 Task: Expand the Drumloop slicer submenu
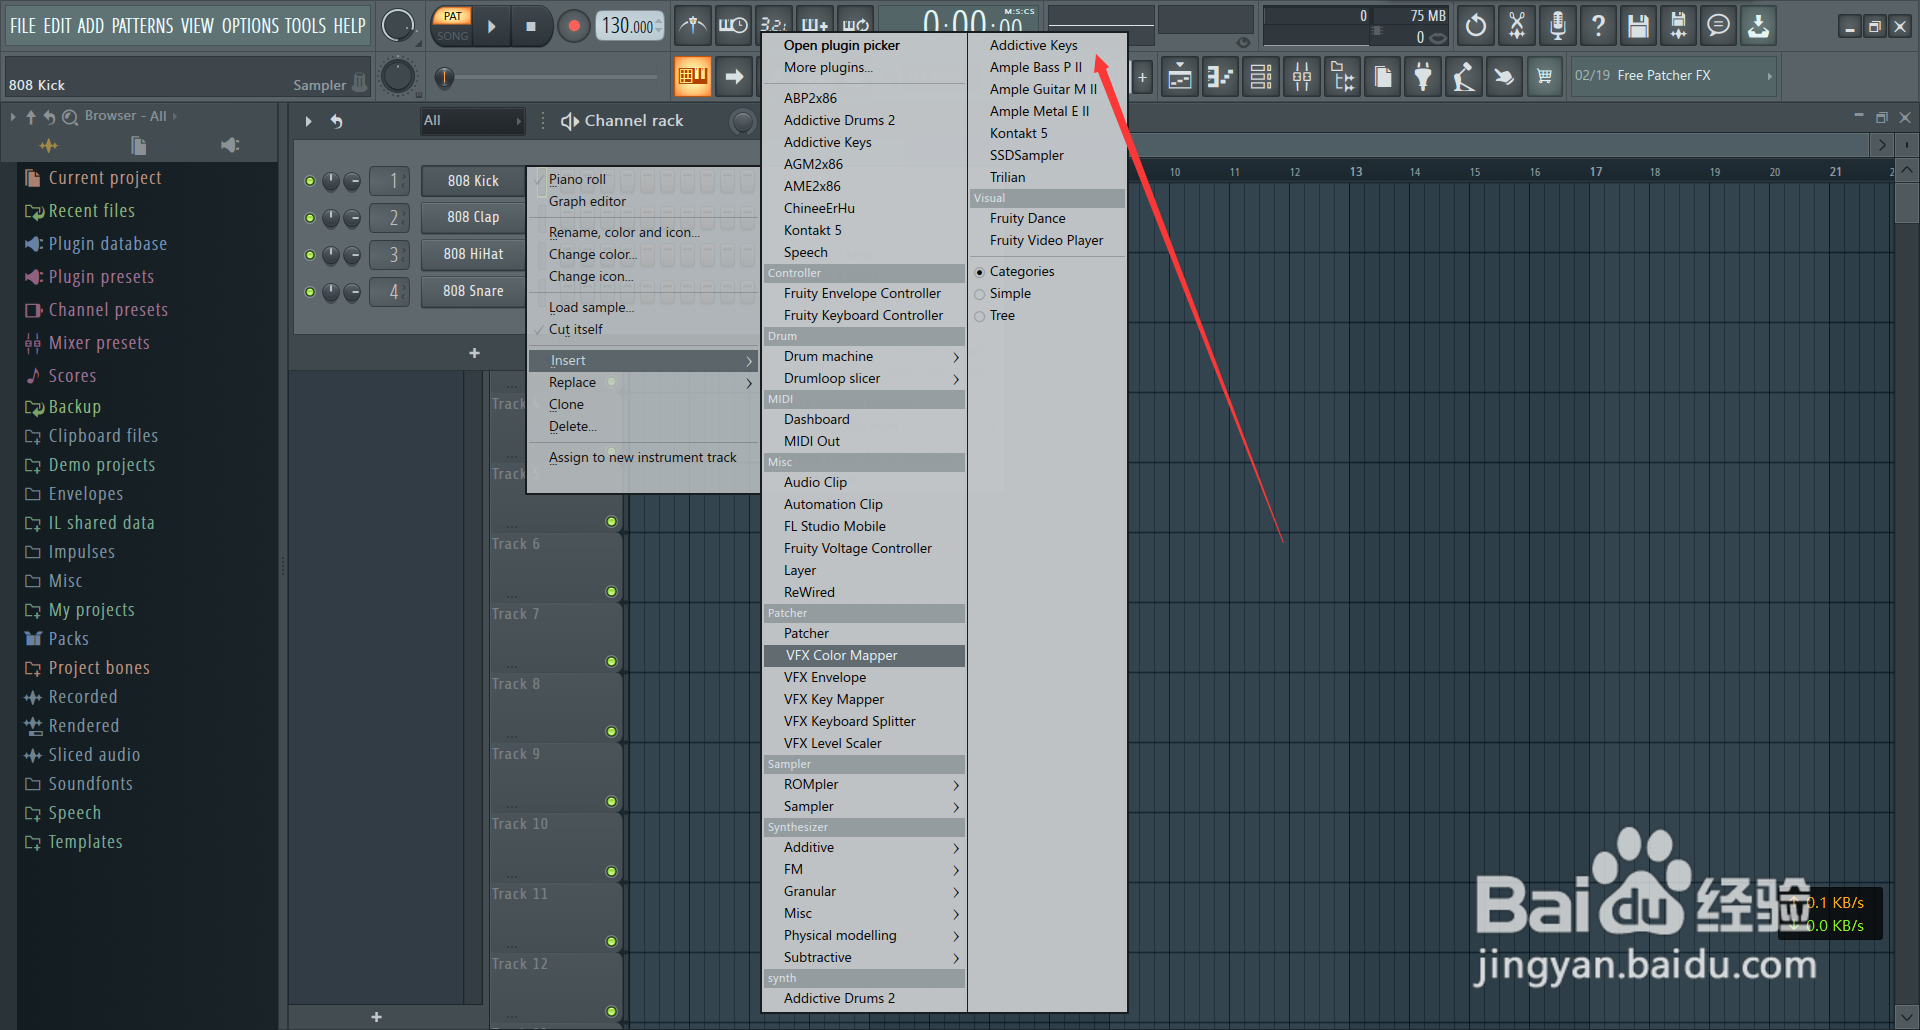pyautogui.click(x=864, y=379)
